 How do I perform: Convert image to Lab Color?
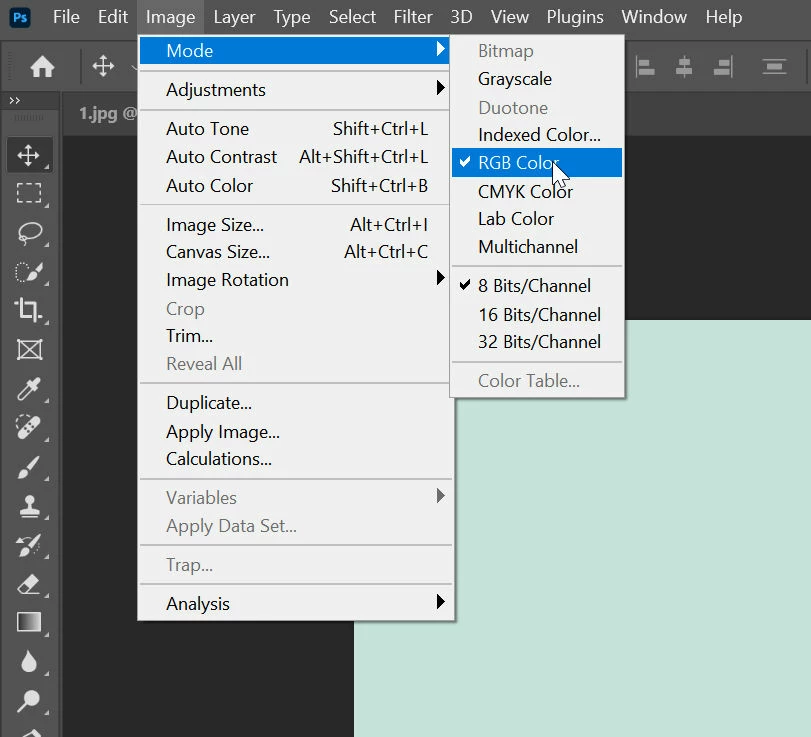537,219
